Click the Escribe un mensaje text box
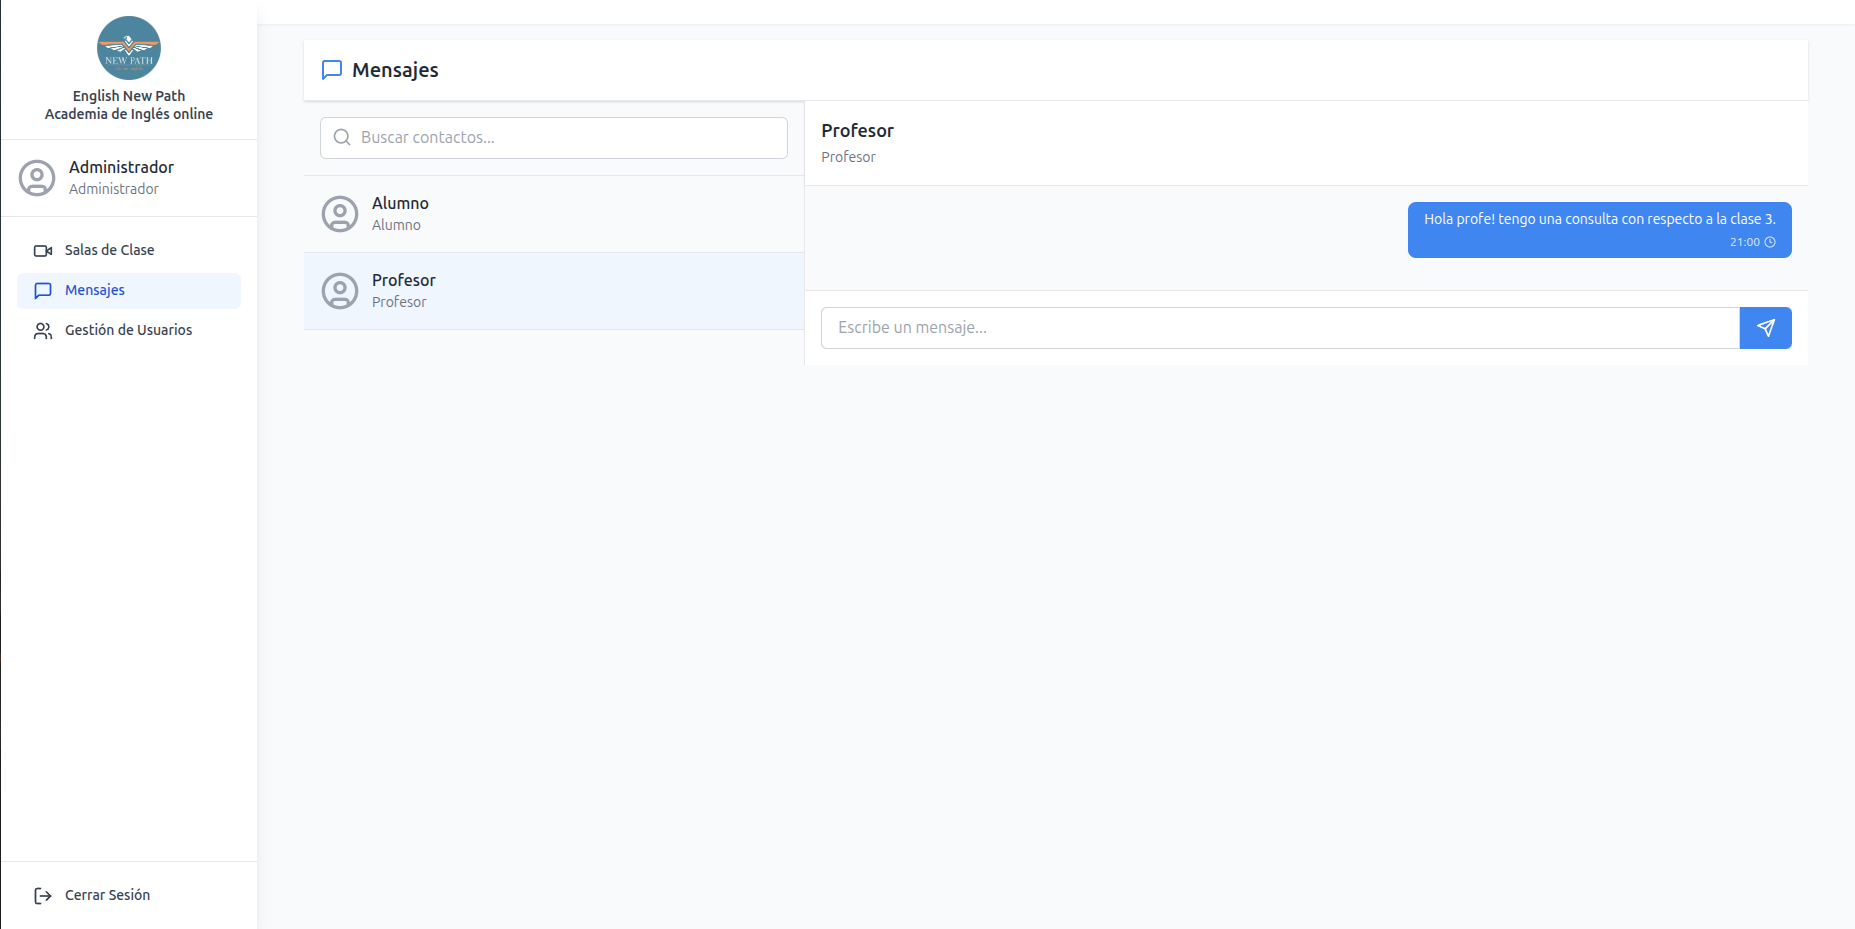This screenshot has height=929, width=1855. (x=1280, y=328)
